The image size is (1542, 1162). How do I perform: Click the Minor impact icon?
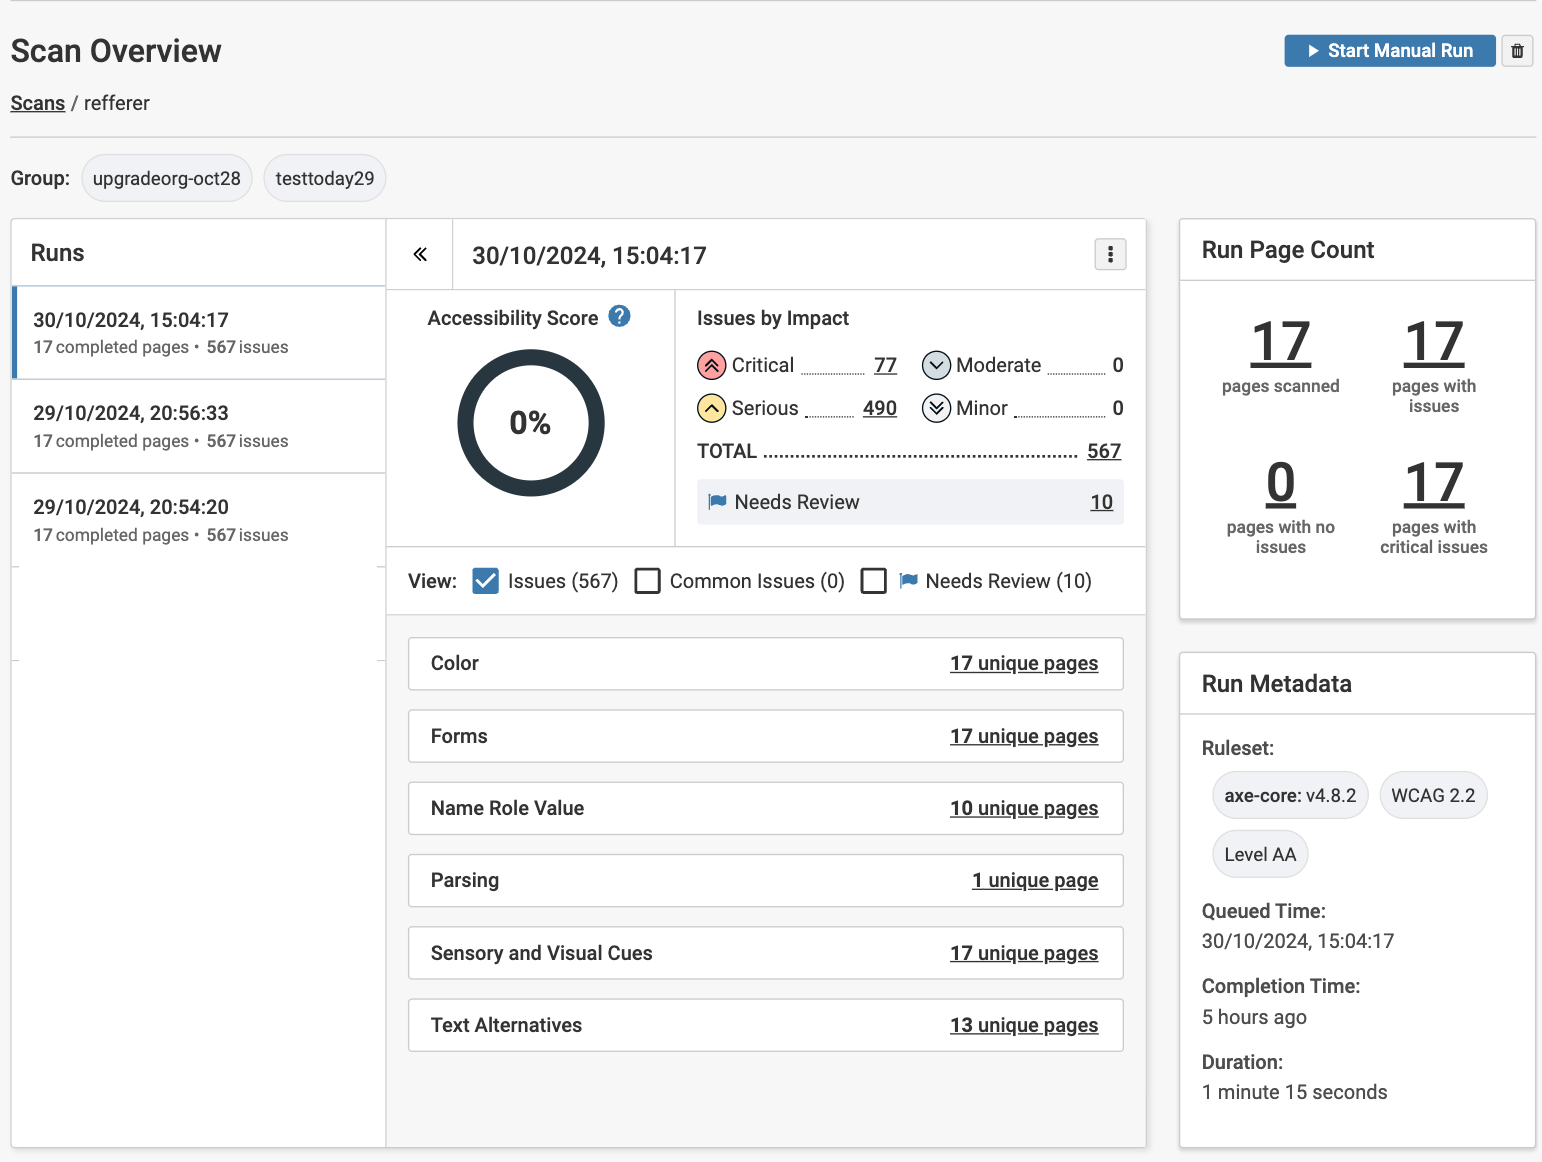point(936,409)
